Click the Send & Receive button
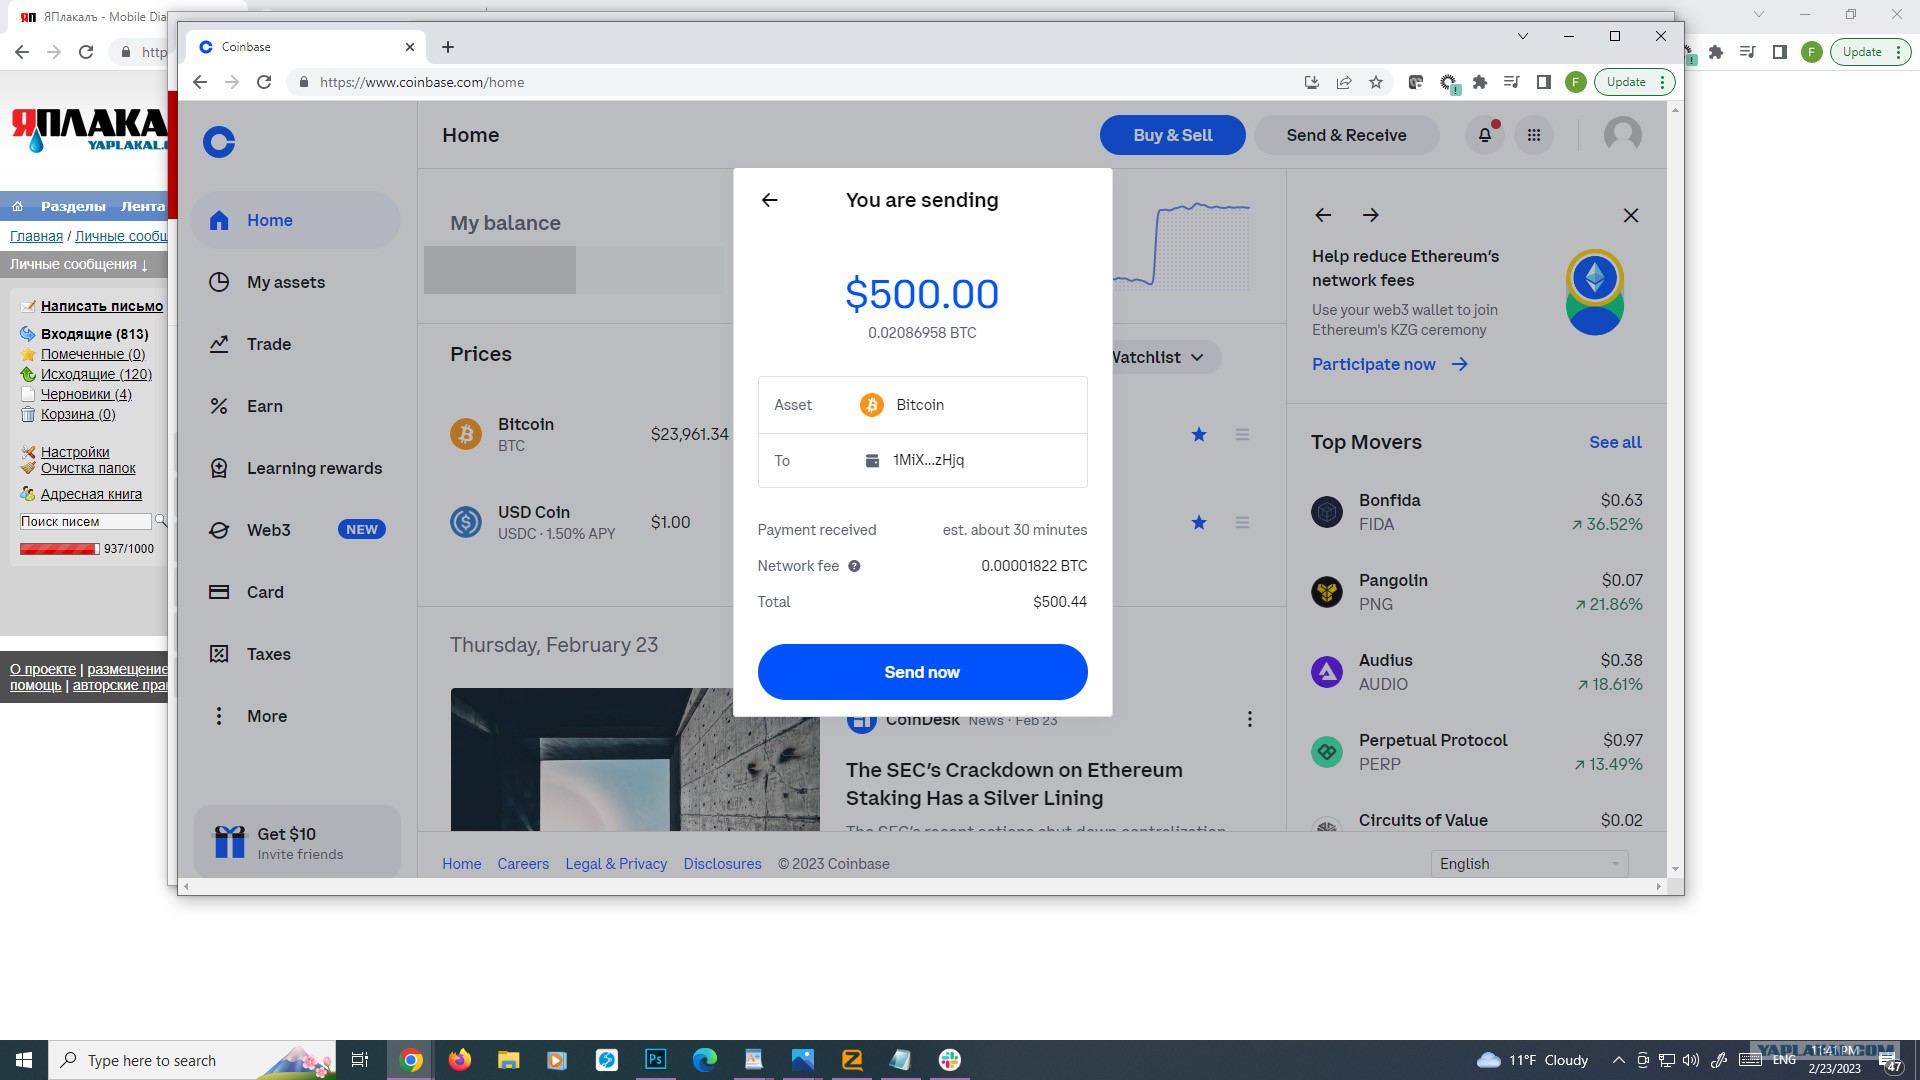 click(1346, 135)
